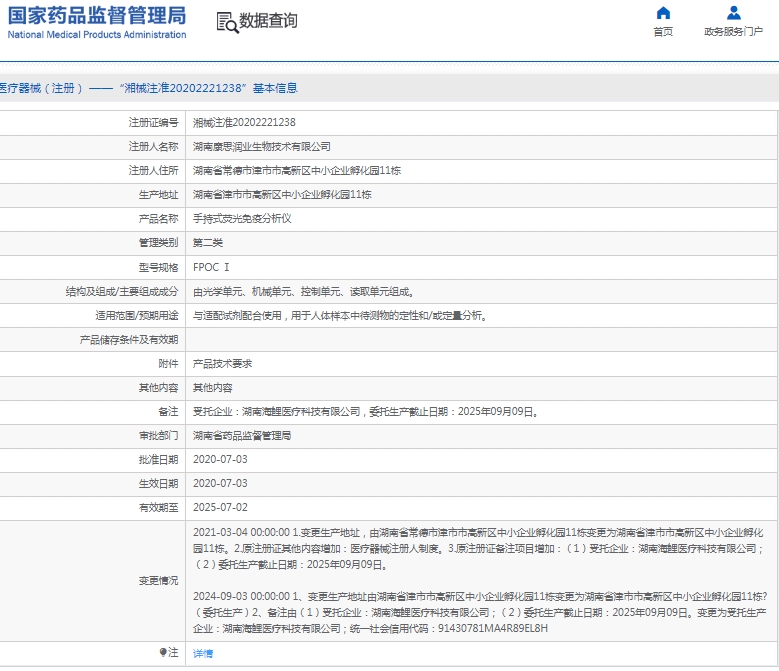Select 生效日期 value 2020-07-03

tap(220, 483)
